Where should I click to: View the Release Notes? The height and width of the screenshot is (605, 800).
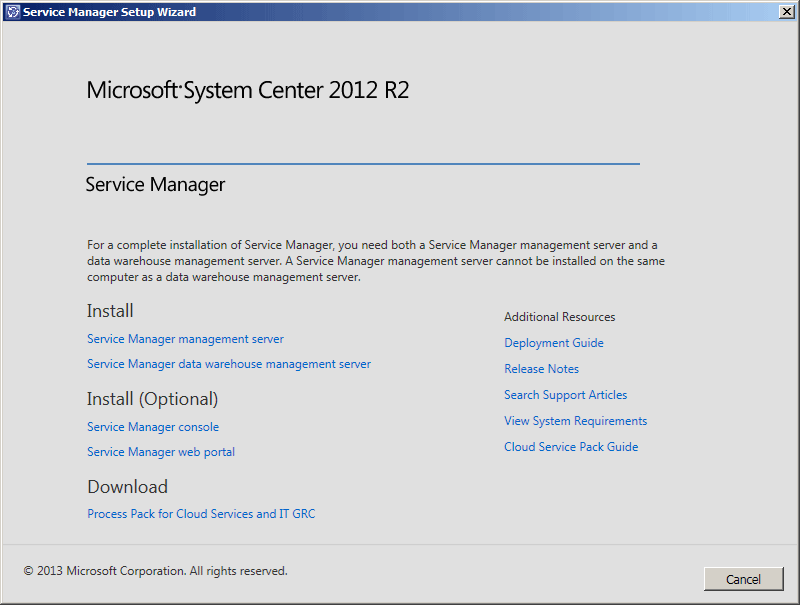pyautogui.click(x=541, y=369)
